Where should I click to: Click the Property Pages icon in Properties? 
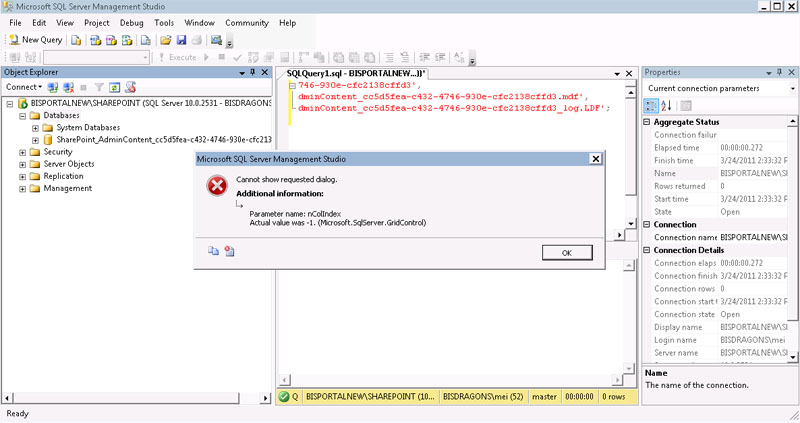click(686, 106)
